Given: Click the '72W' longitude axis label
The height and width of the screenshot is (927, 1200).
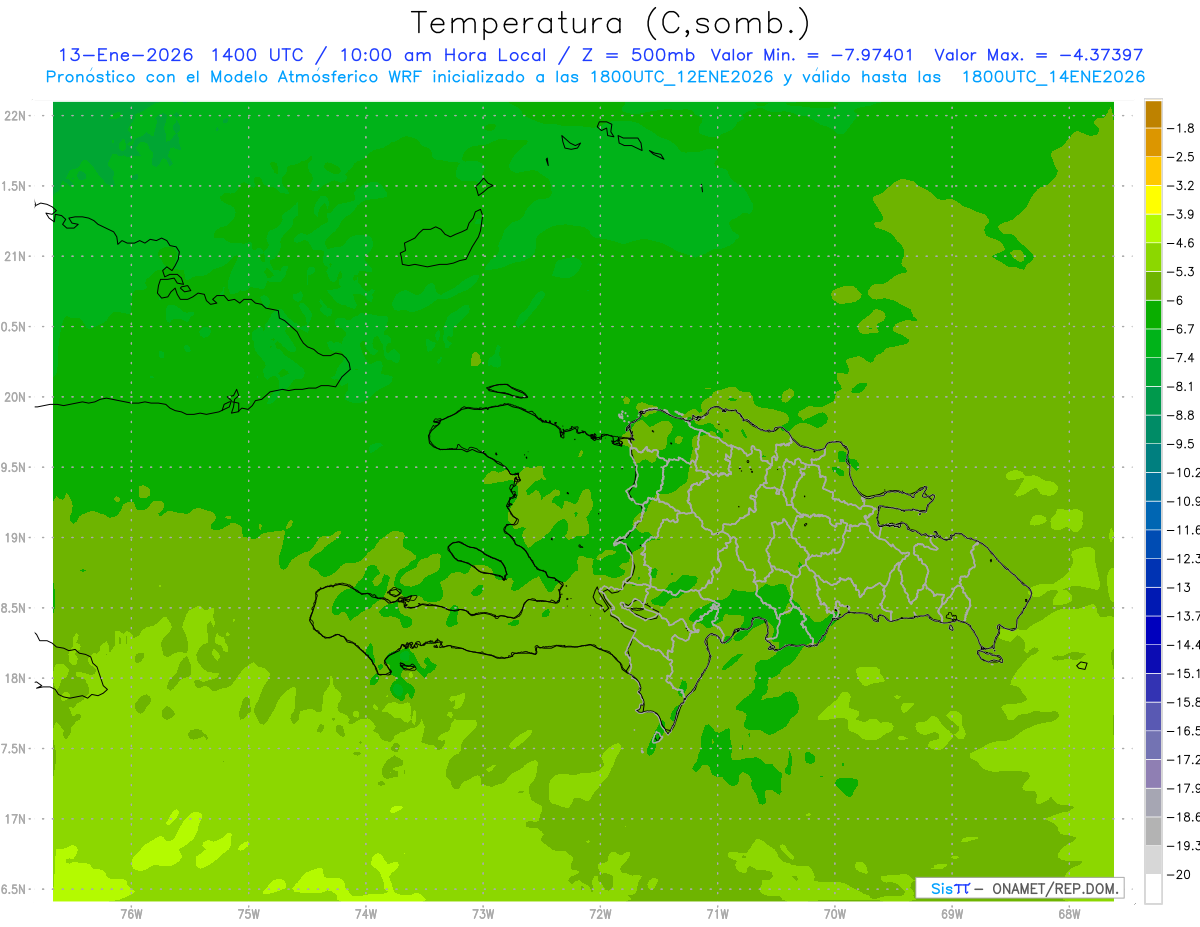Looking at the screenshot, I should pos(600,914).
